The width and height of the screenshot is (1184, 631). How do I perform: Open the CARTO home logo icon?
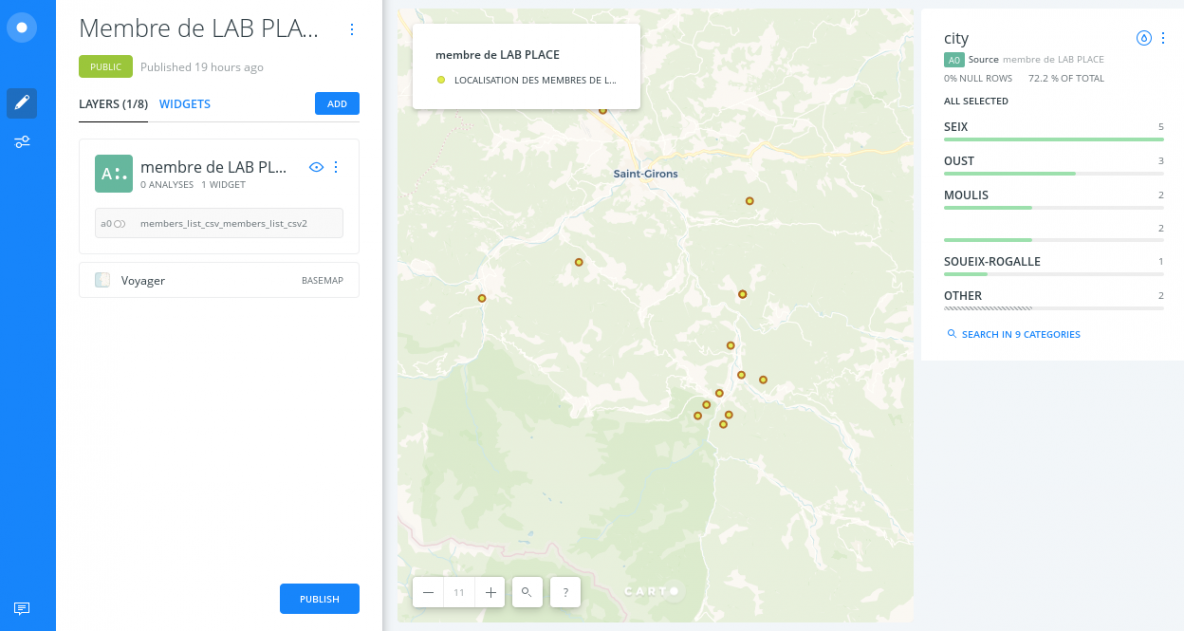22,28
